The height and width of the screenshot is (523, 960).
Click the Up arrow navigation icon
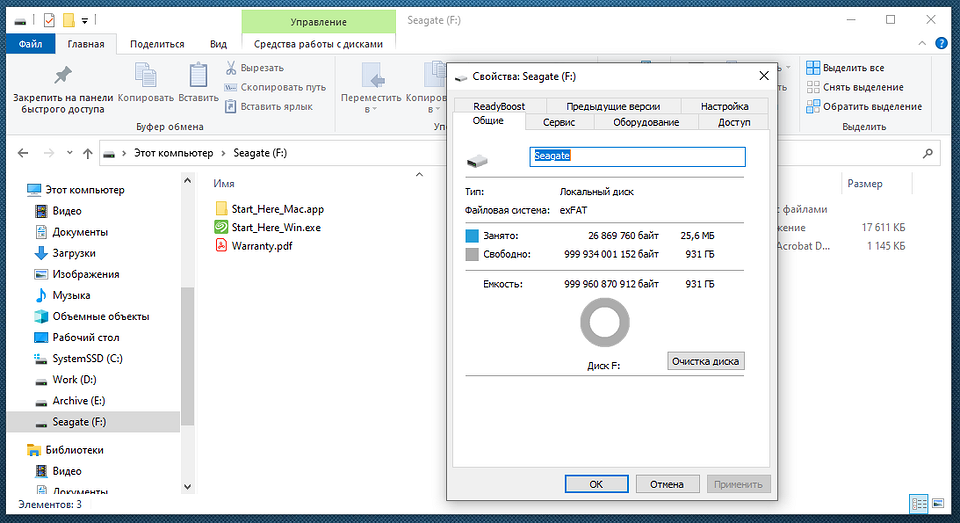(88, 154)
